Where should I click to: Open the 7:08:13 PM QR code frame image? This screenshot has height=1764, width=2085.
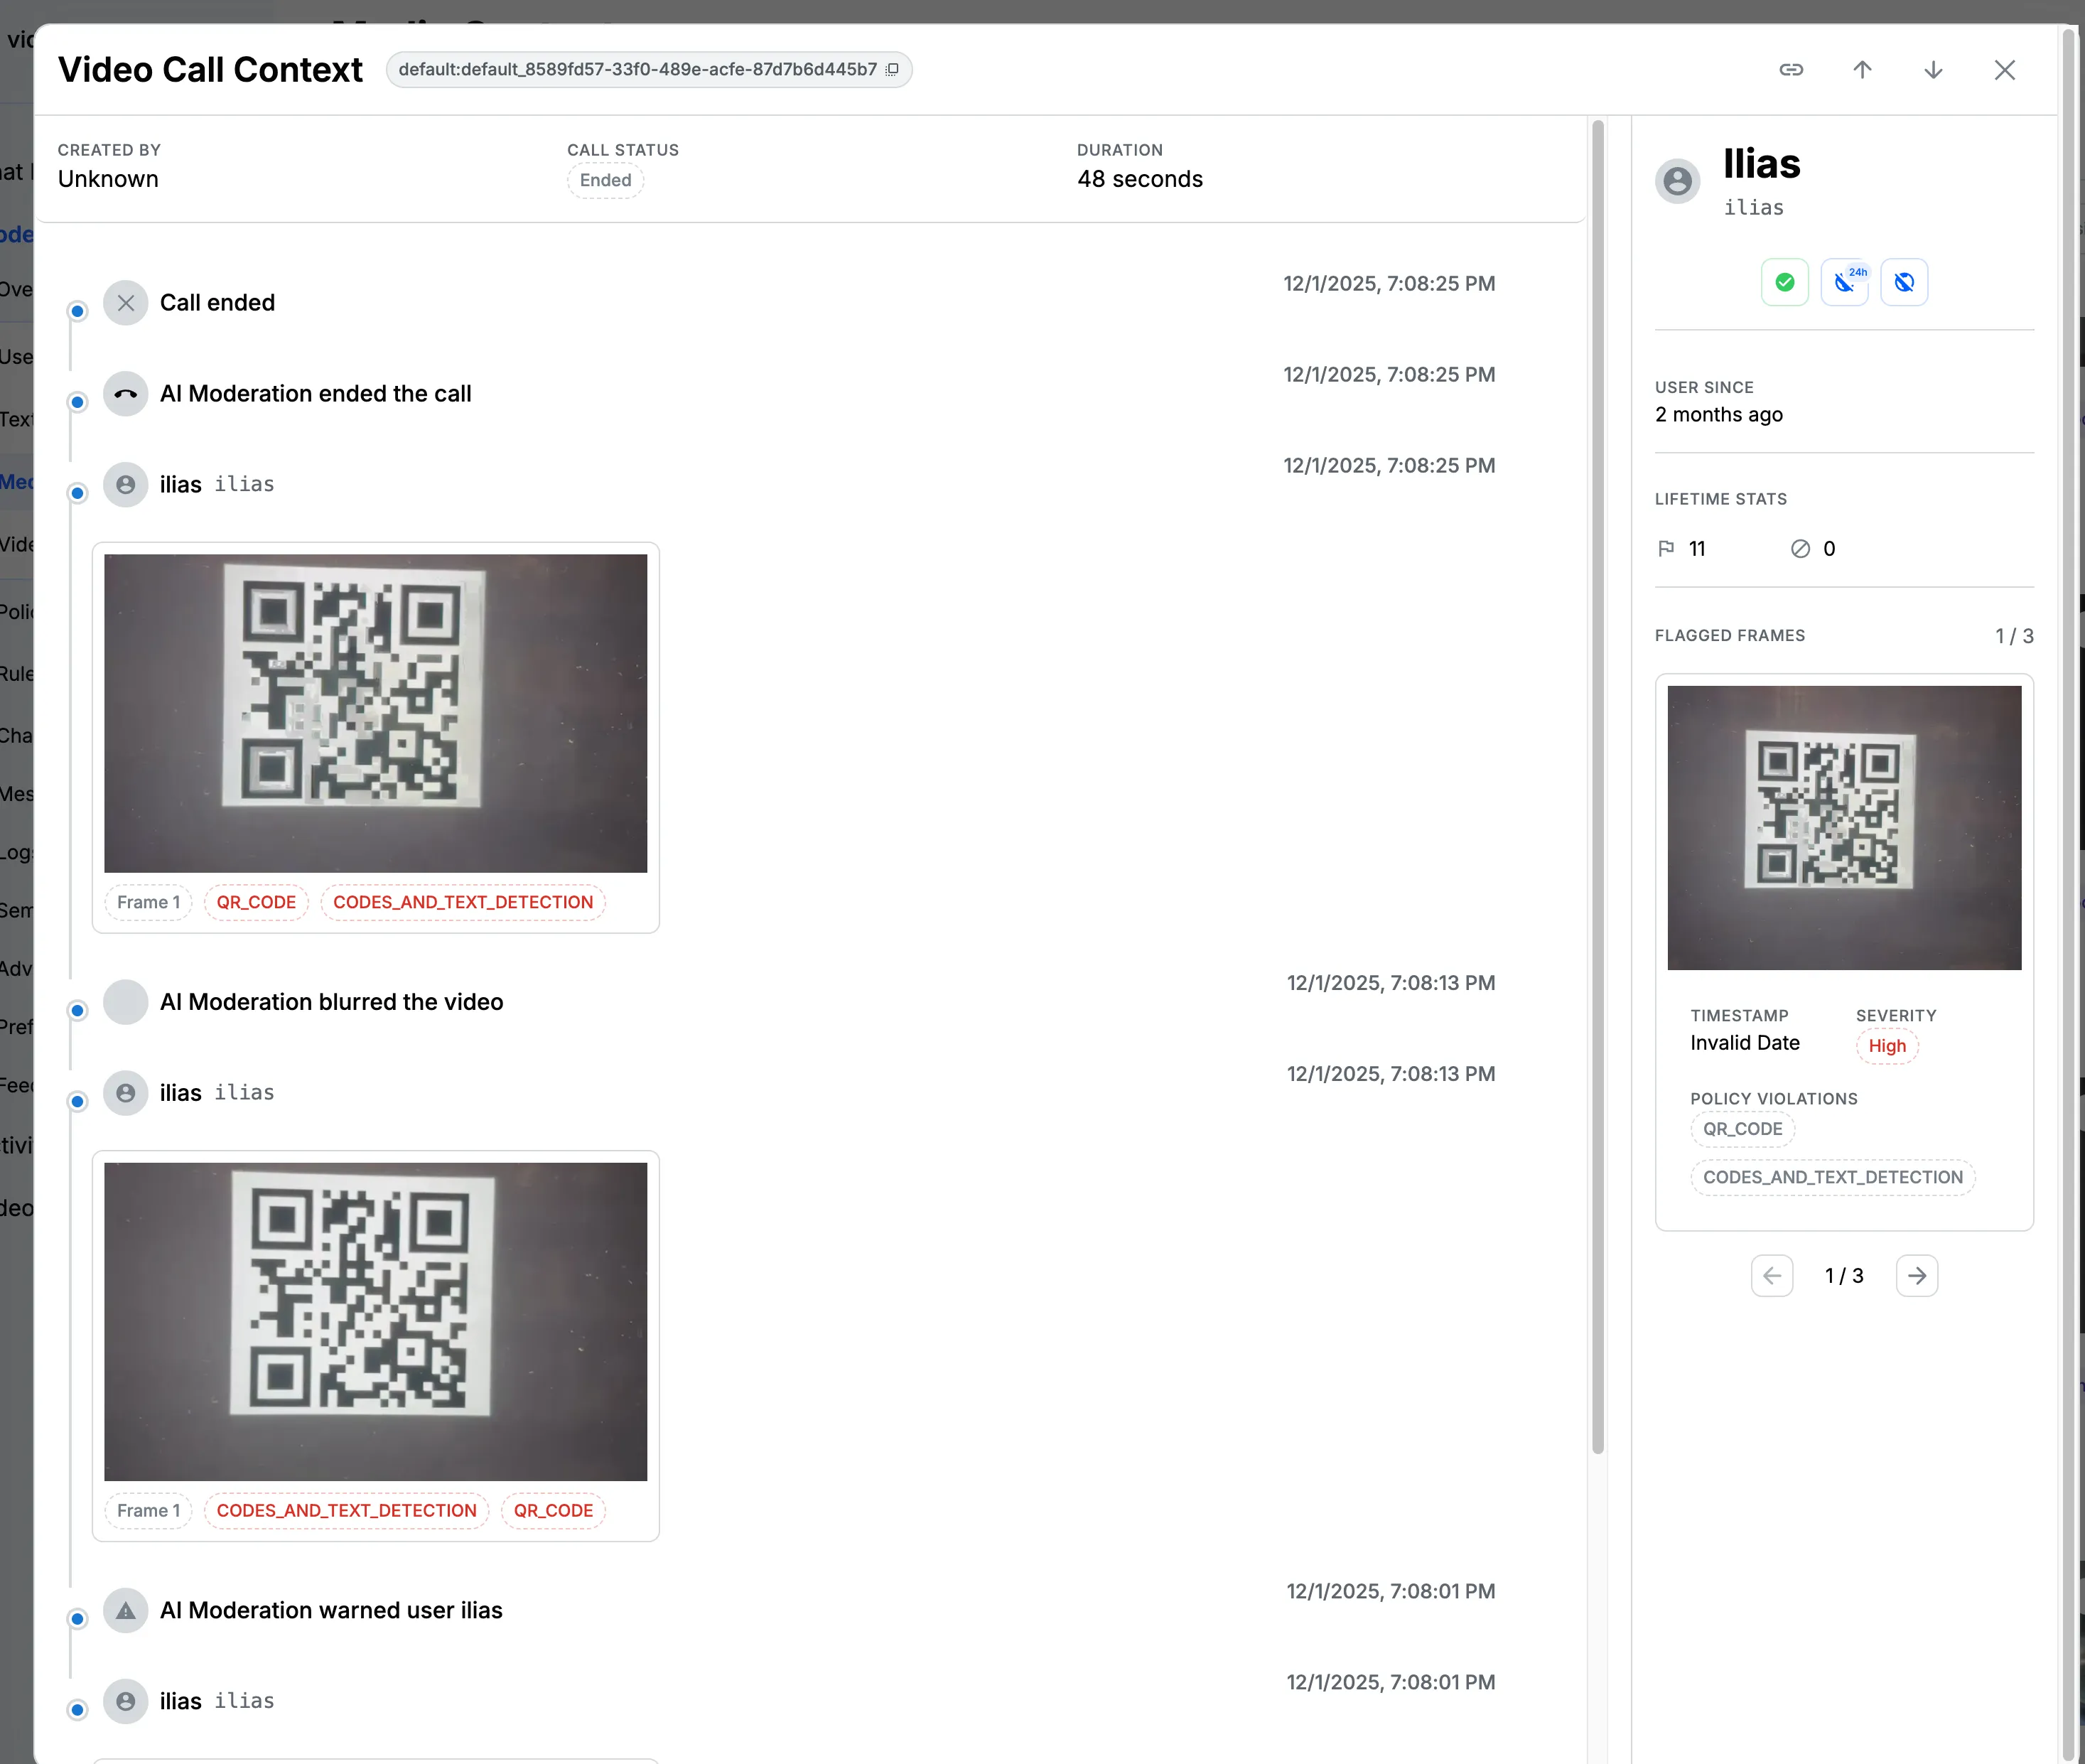point(375,1321)
